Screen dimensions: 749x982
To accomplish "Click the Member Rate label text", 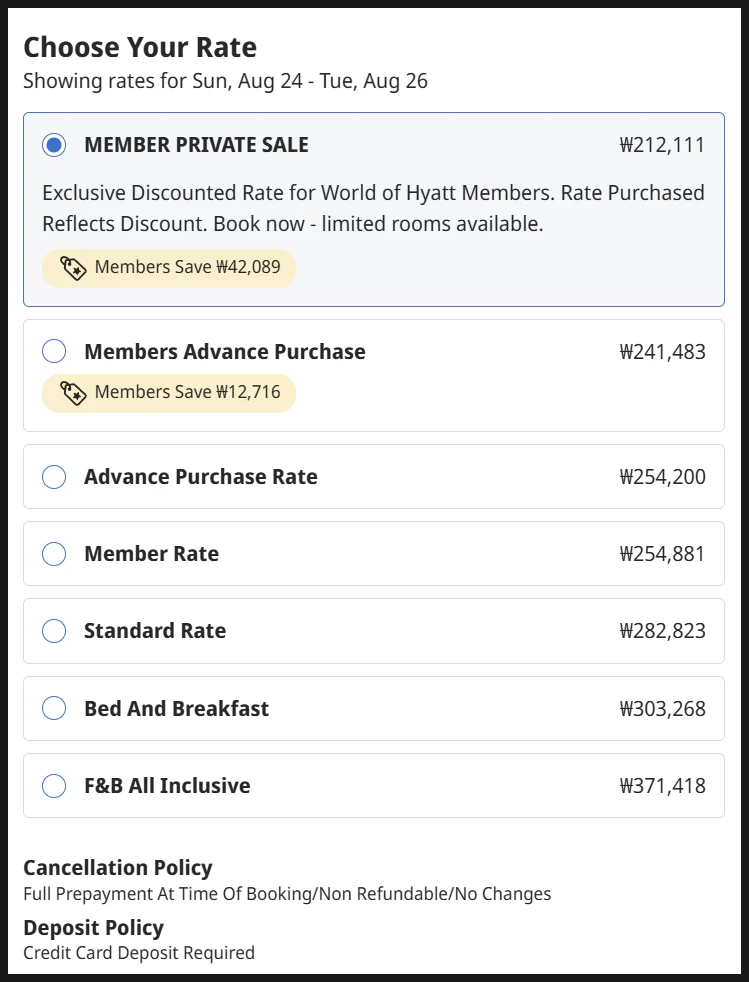I will [x=152, y=554].
